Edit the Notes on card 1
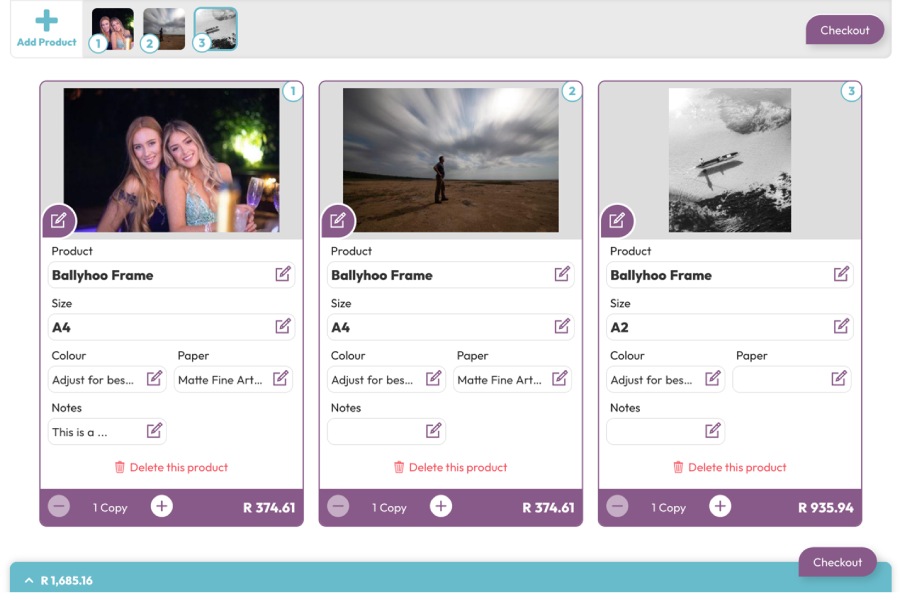 [x=154, y=431]
